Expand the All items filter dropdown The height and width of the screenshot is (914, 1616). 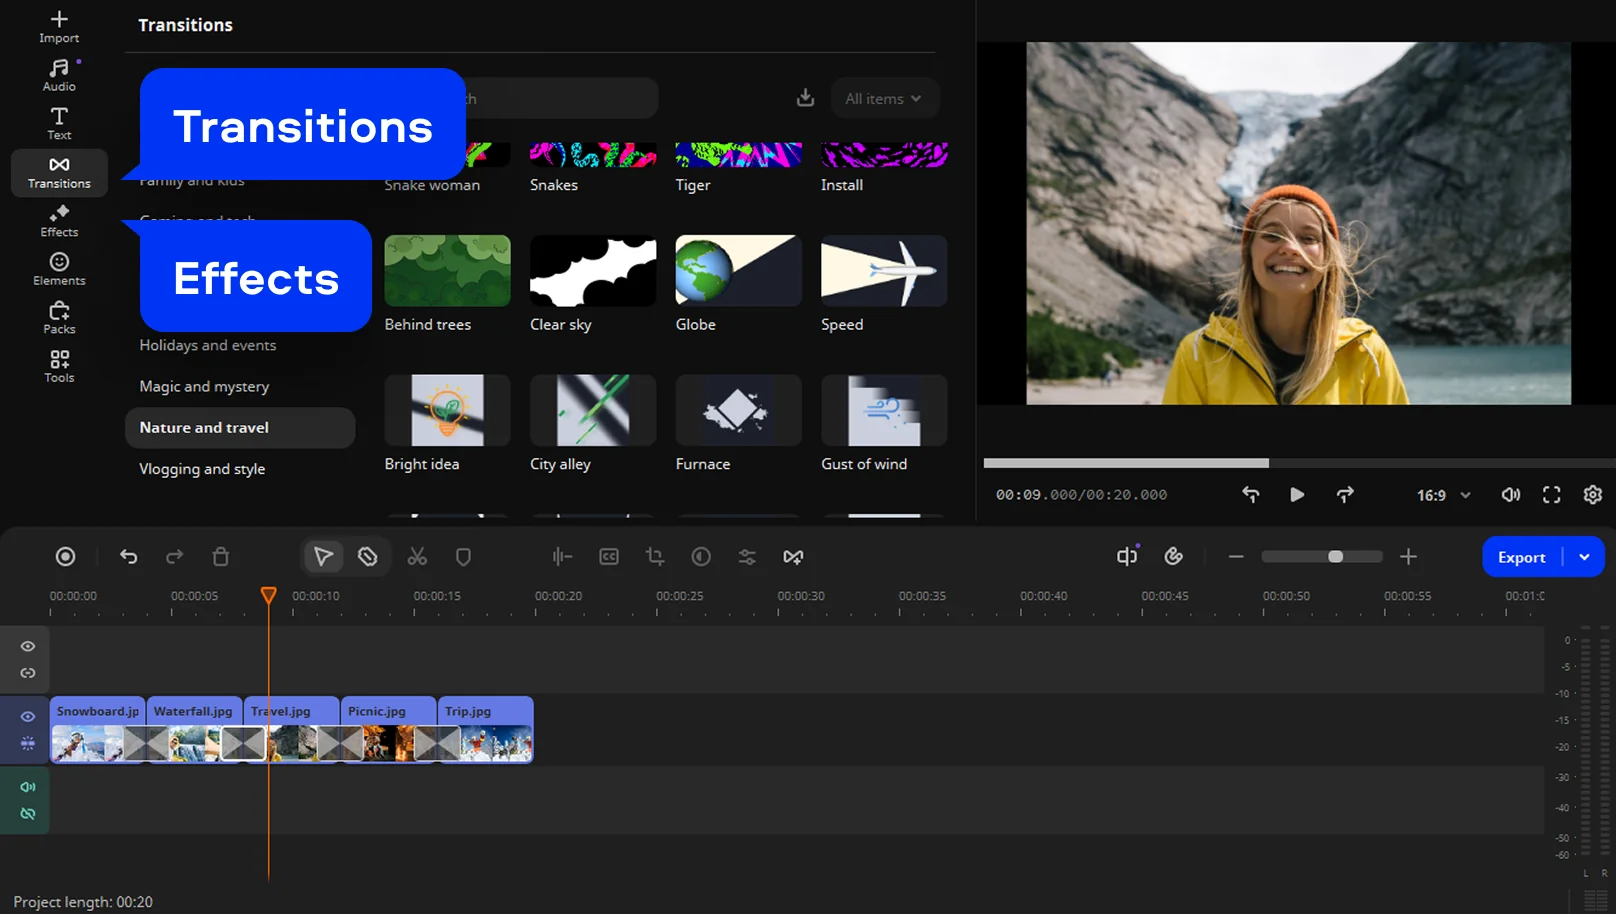pyautogui.click(x=883, y=99)
